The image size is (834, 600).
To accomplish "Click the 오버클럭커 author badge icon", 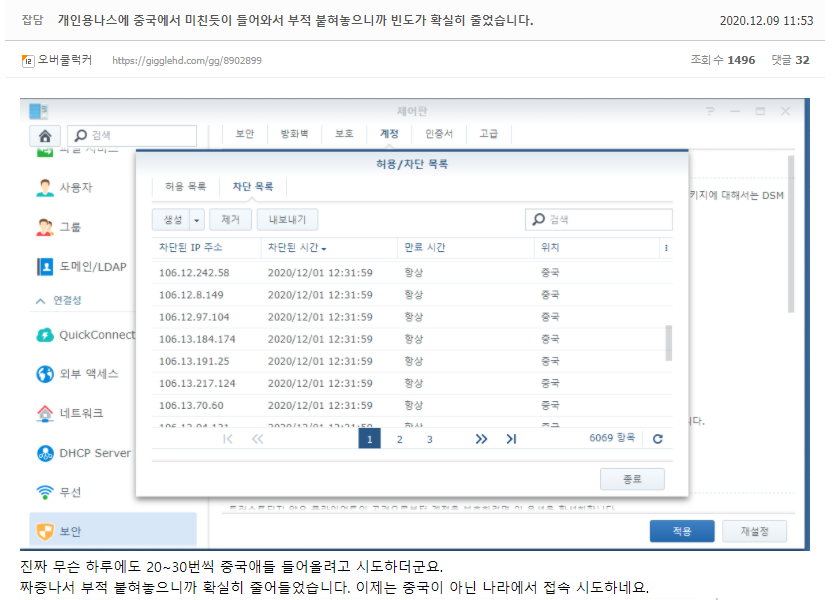I will tap(28, 61).
